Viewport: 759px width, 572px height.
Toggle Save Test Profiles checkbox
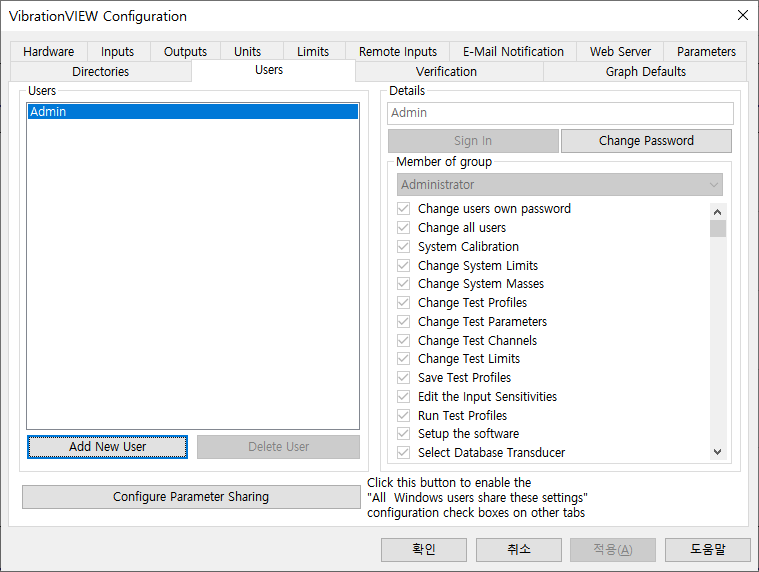coord(403,377)
